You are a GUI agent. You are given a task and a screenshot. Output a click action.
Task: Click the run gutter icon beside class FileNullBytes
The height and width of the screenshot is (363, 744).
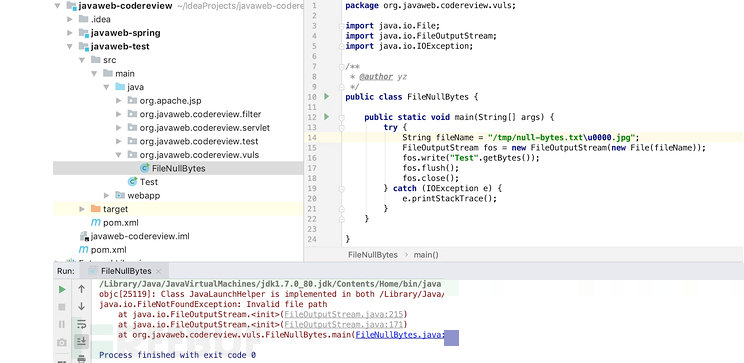click(326, 97)
